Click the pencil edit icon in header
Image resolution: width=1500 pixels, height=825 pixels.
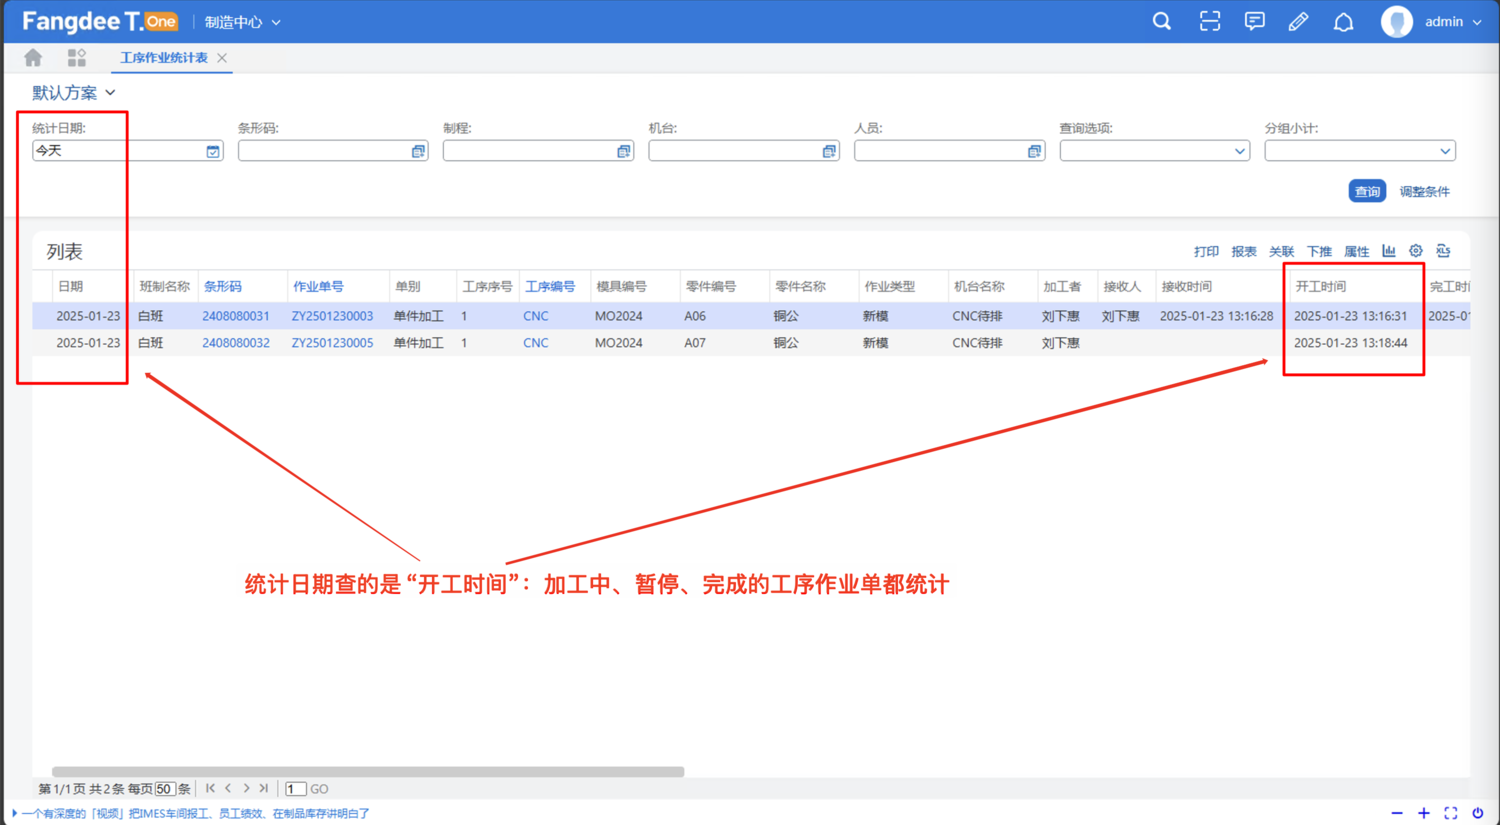point(1298,21)
